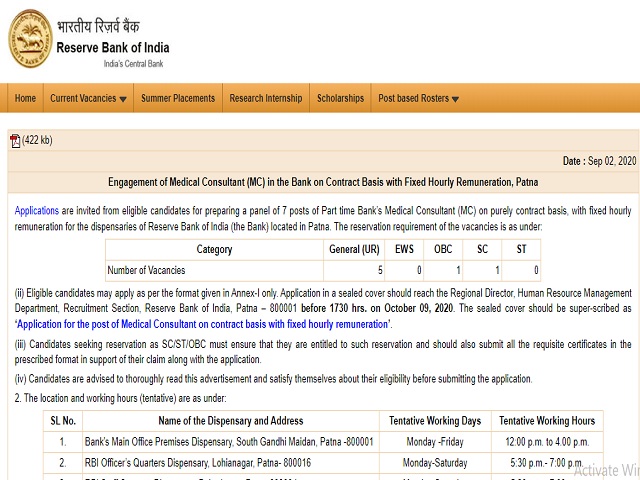Click the General (UR) column header
The image size is (640, 480).
pyautogui.click(x=354, y=249)
